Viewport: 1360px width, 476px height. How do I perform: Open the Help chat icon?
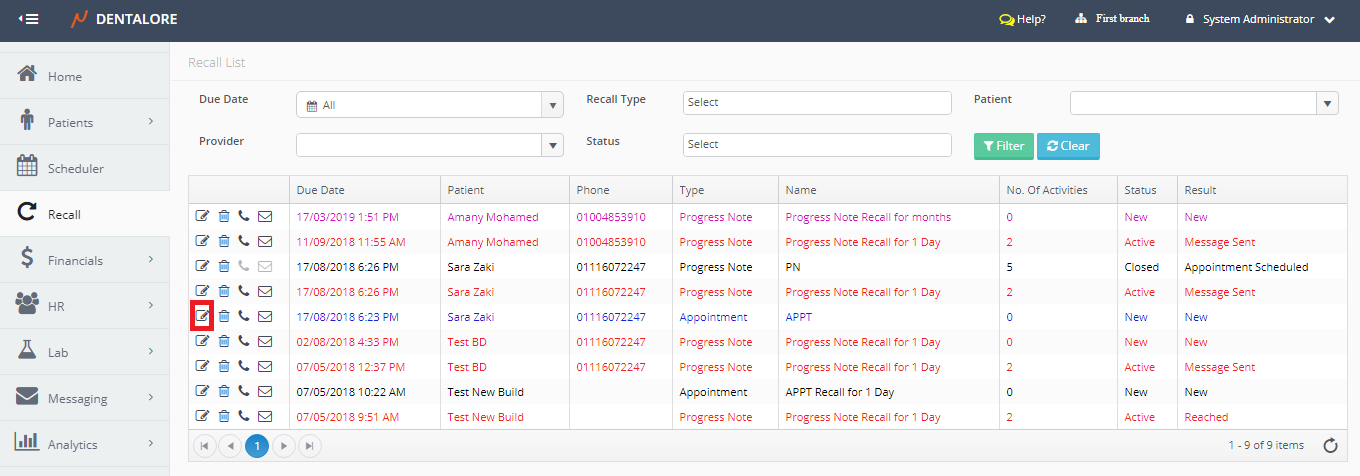point(1007,19)
